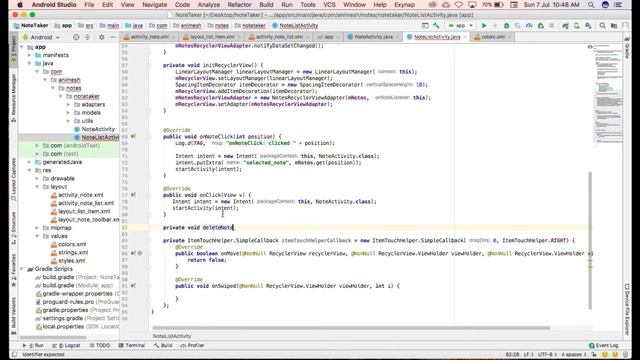
Task: Open the Android project view dropdown
Action: pos(41,37)
